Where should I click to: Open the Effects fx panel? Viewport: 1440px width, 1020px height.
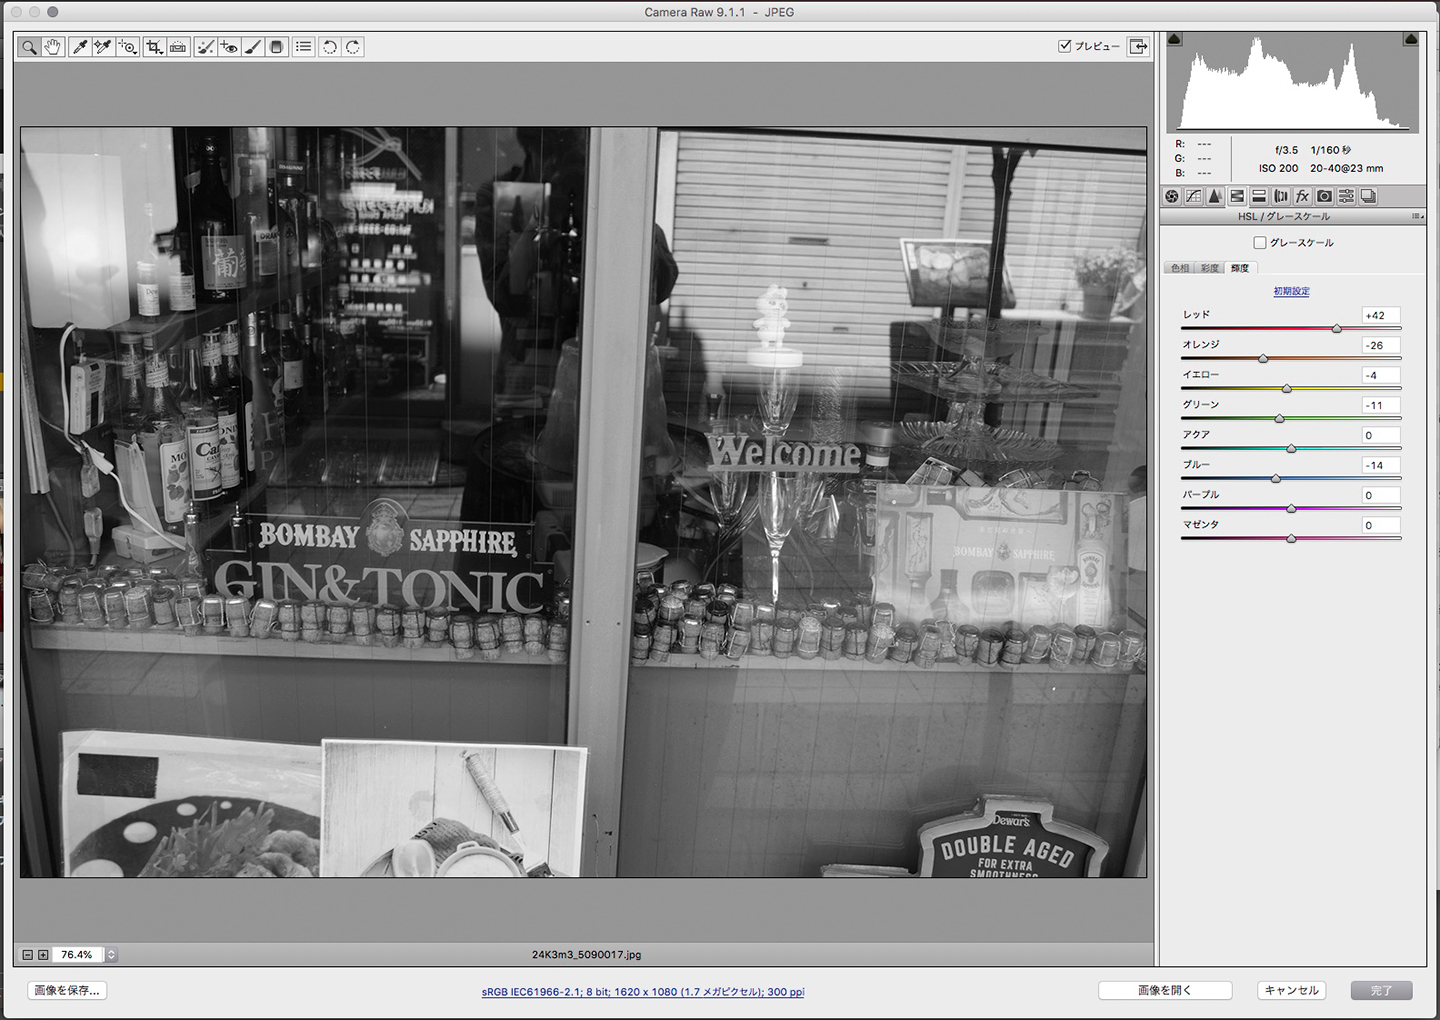tap(1302, 196)
